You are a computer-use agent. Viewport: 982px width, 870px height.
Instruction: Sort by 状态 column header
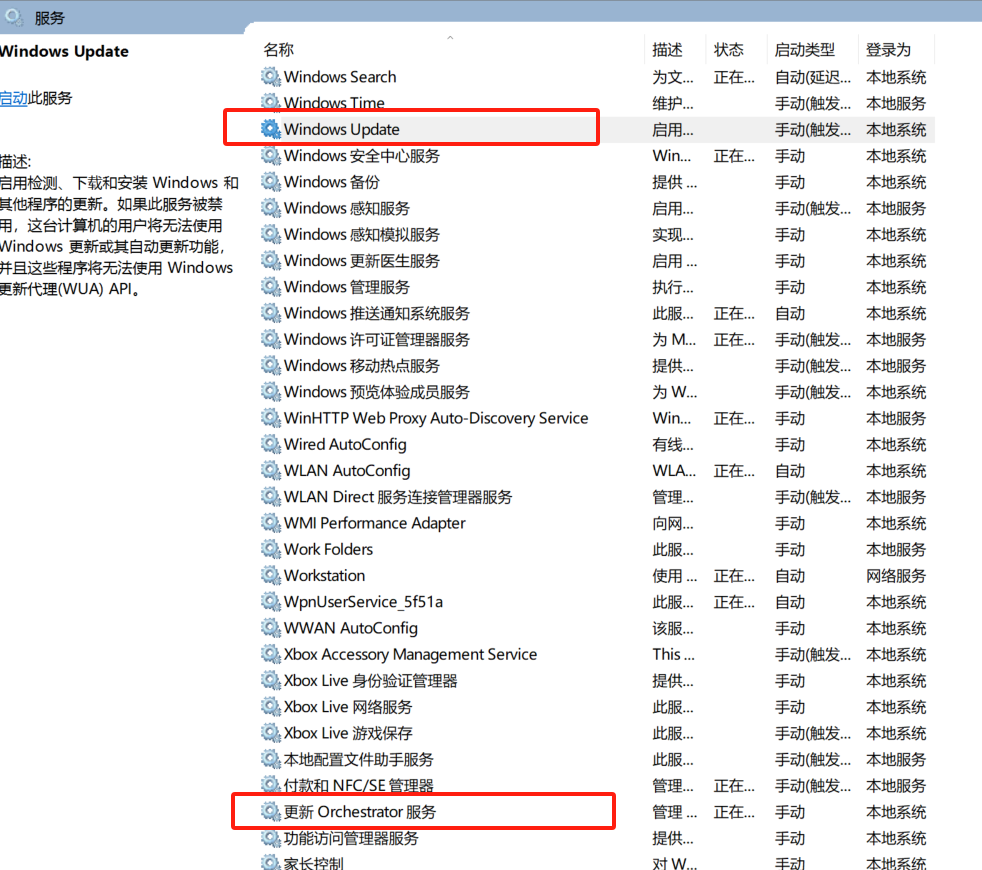729,49
